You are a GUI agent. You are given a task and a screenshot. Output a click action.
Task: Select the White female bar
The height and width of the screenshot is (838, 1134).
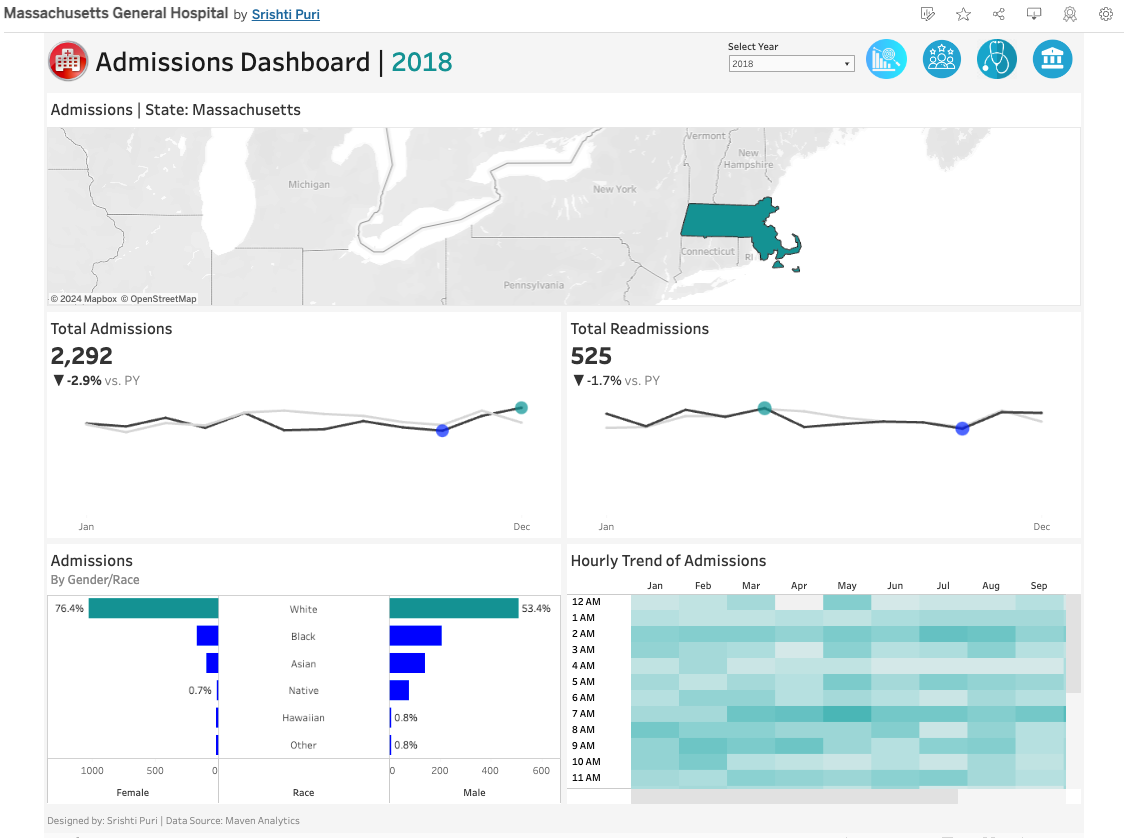point(153,608)
